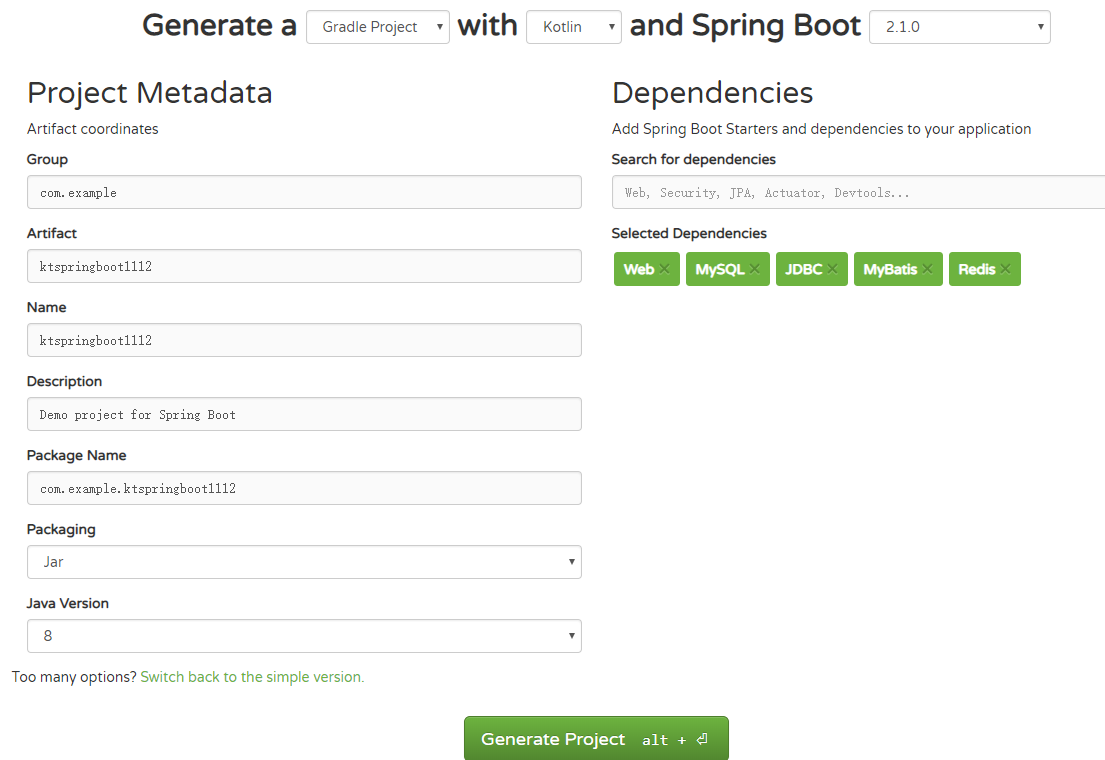
Task: Focus the Description field with Demo project
Action: 304,414
